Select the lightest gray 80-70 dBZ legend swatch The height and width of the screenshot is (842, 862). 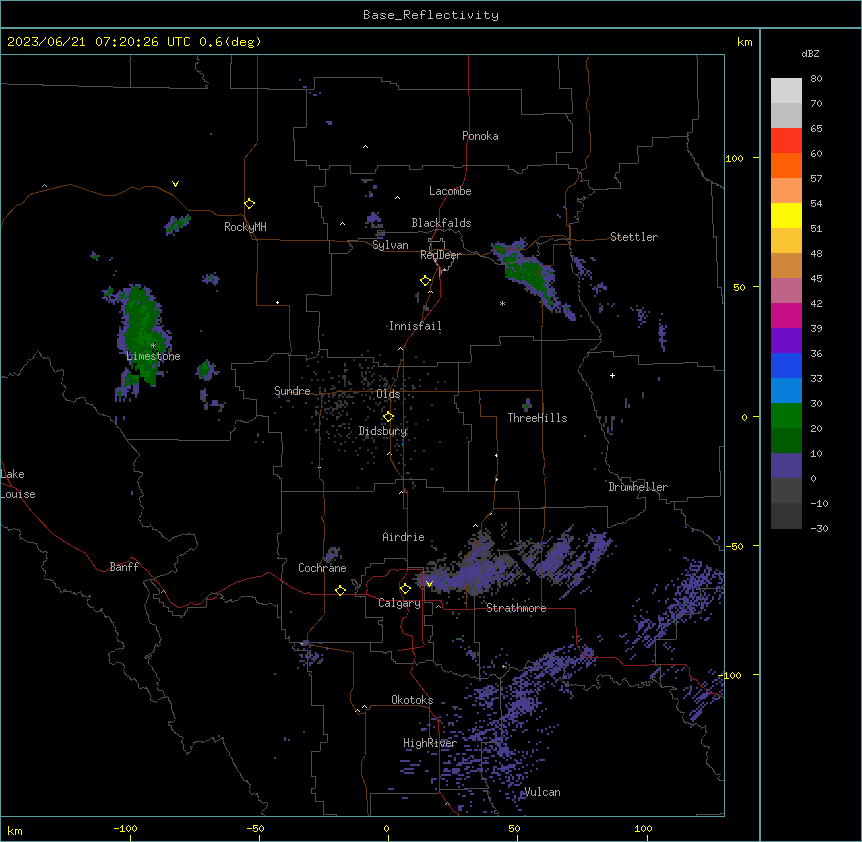(x=786, y=91)
